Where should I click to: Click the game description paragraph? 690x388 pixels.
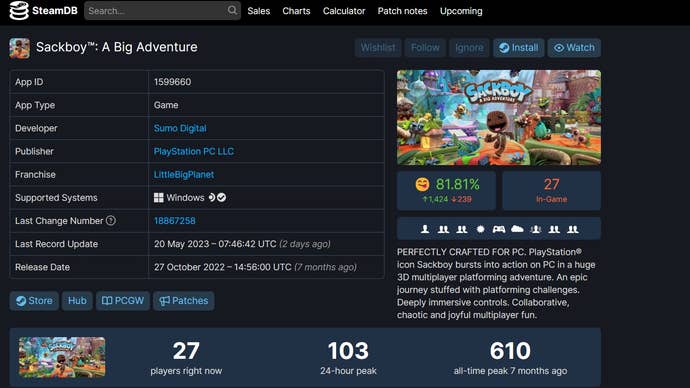(496, 283)
